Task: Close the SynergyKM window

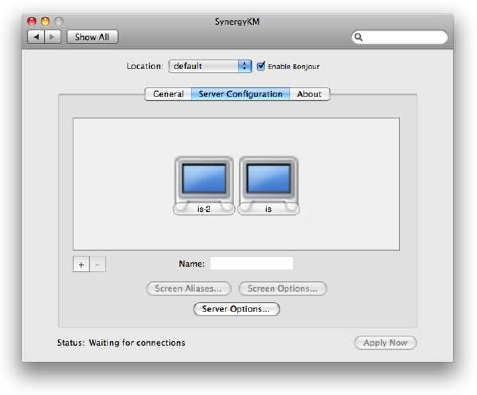Action: click(32, 22)
